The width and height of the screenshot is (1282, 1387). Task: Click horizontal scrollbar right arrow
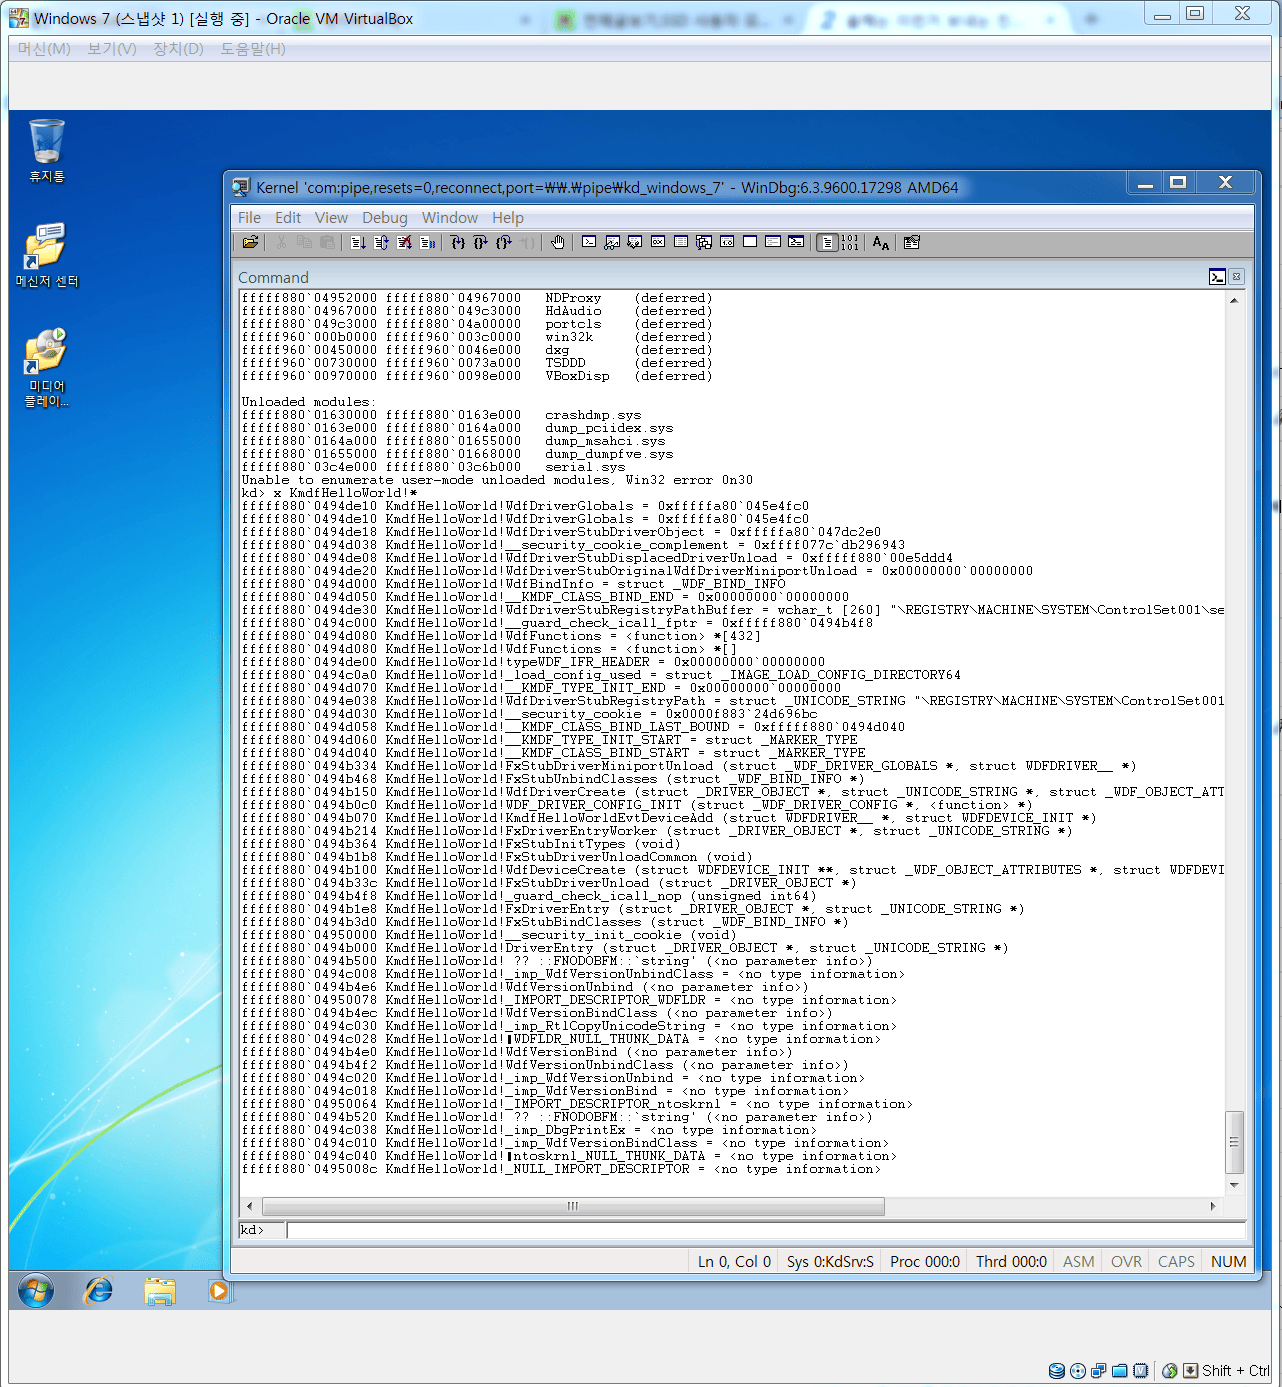pyautogui.click(x=1214, y=1206)
